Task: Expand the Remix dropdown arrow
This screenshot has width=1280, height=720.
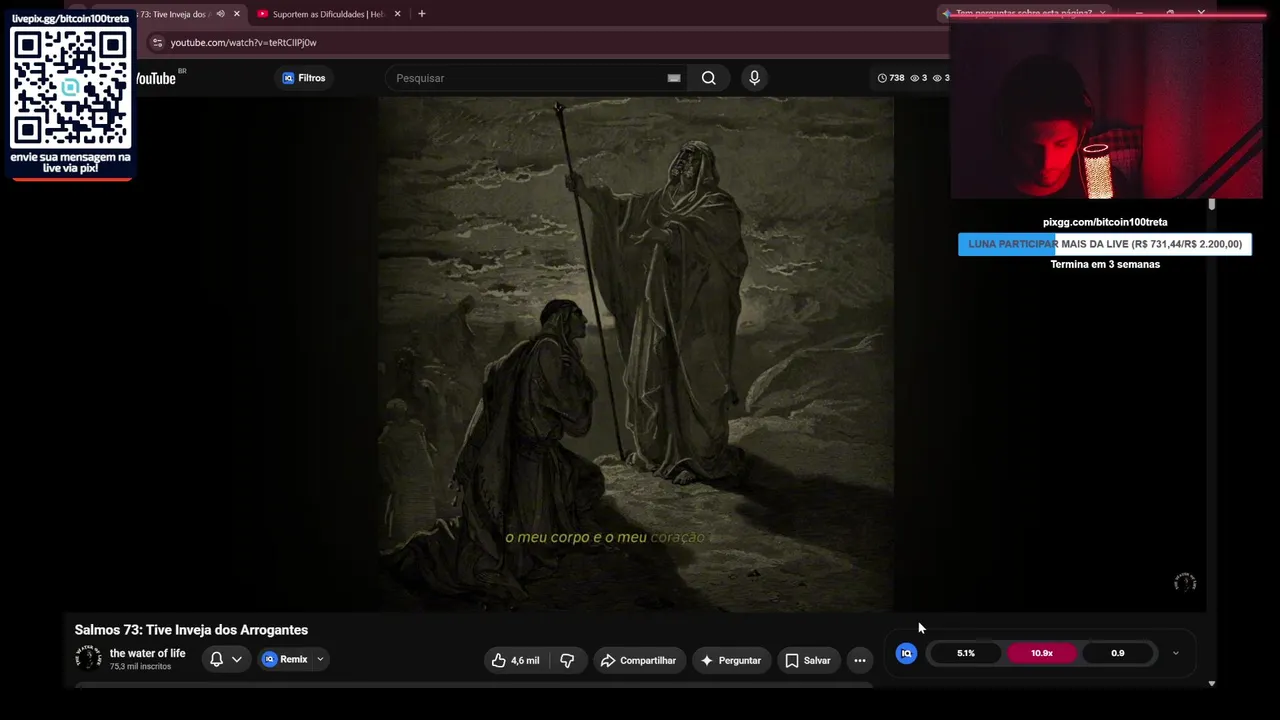Action: 320,659
